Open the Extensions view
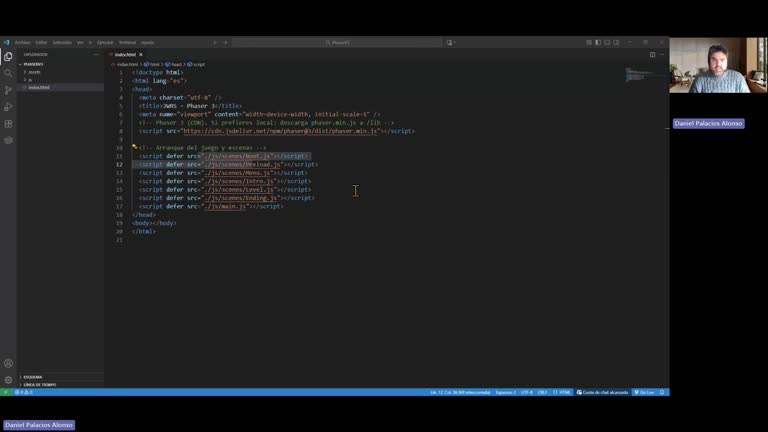The image size is (768, 432). coord(8,124)
